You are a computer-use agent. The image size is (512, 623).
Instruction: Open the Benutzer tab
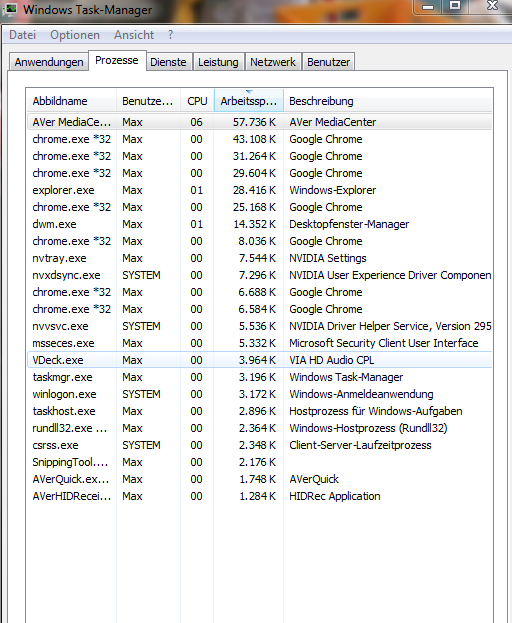click(x=328, y=62)
